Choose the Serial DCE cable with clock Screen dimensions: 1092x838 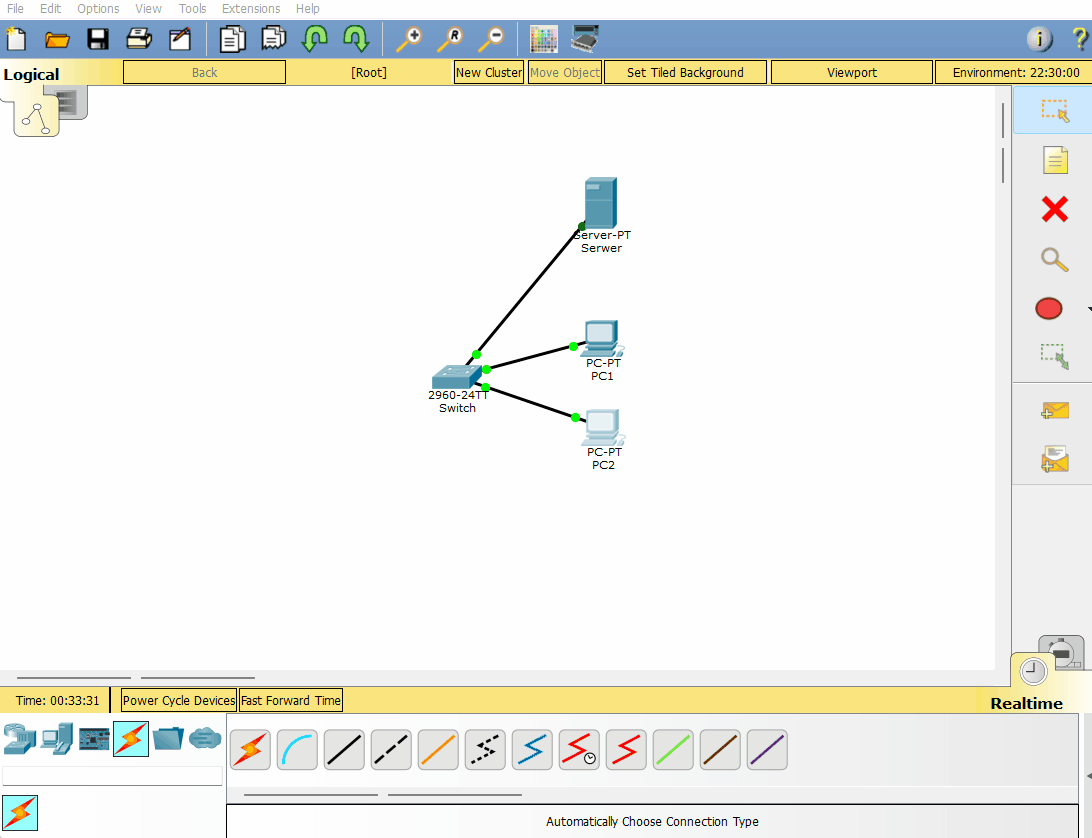click(x=579, y=750)
